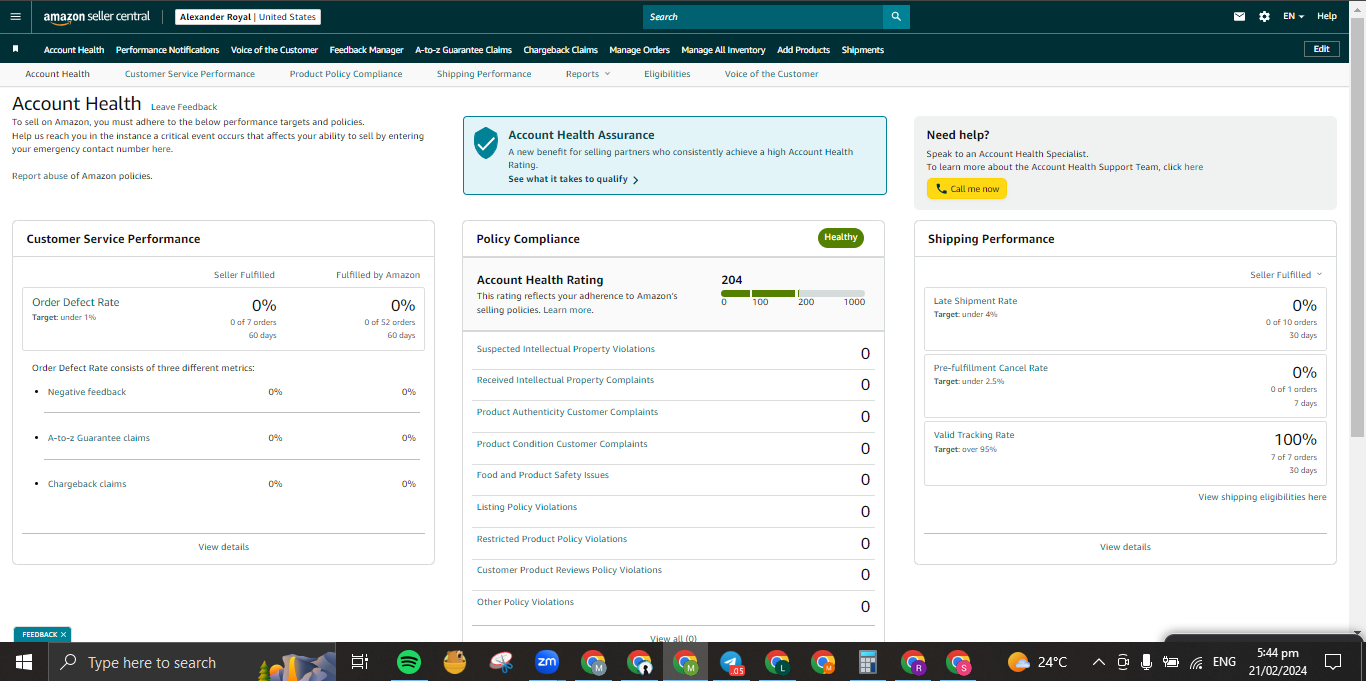Click the microphone tray icon
1366x681 pixels.
point(1146,662)
